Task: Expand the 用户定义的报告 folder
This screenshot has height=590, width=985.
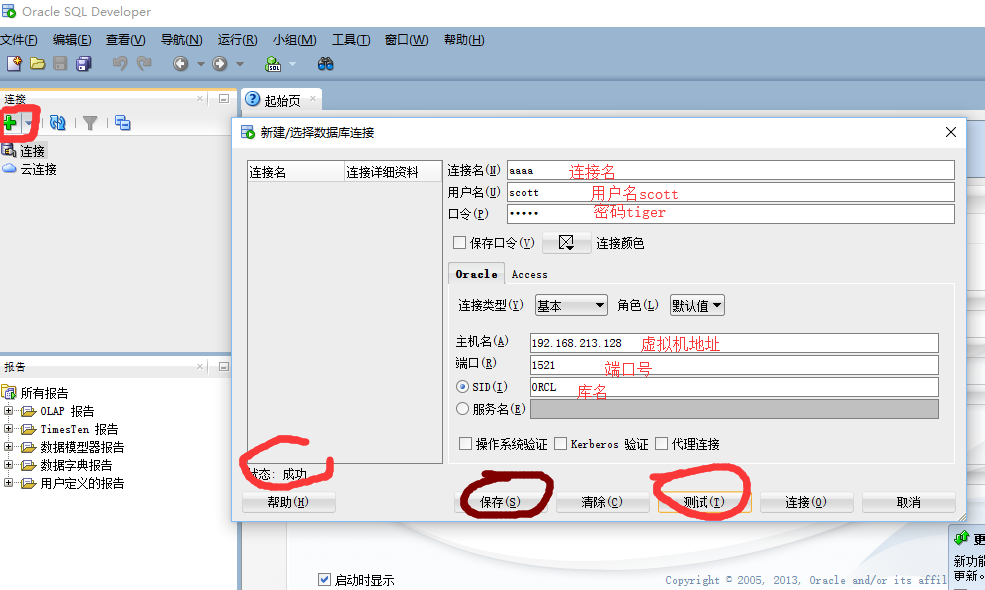Action: tap(8, 483)
